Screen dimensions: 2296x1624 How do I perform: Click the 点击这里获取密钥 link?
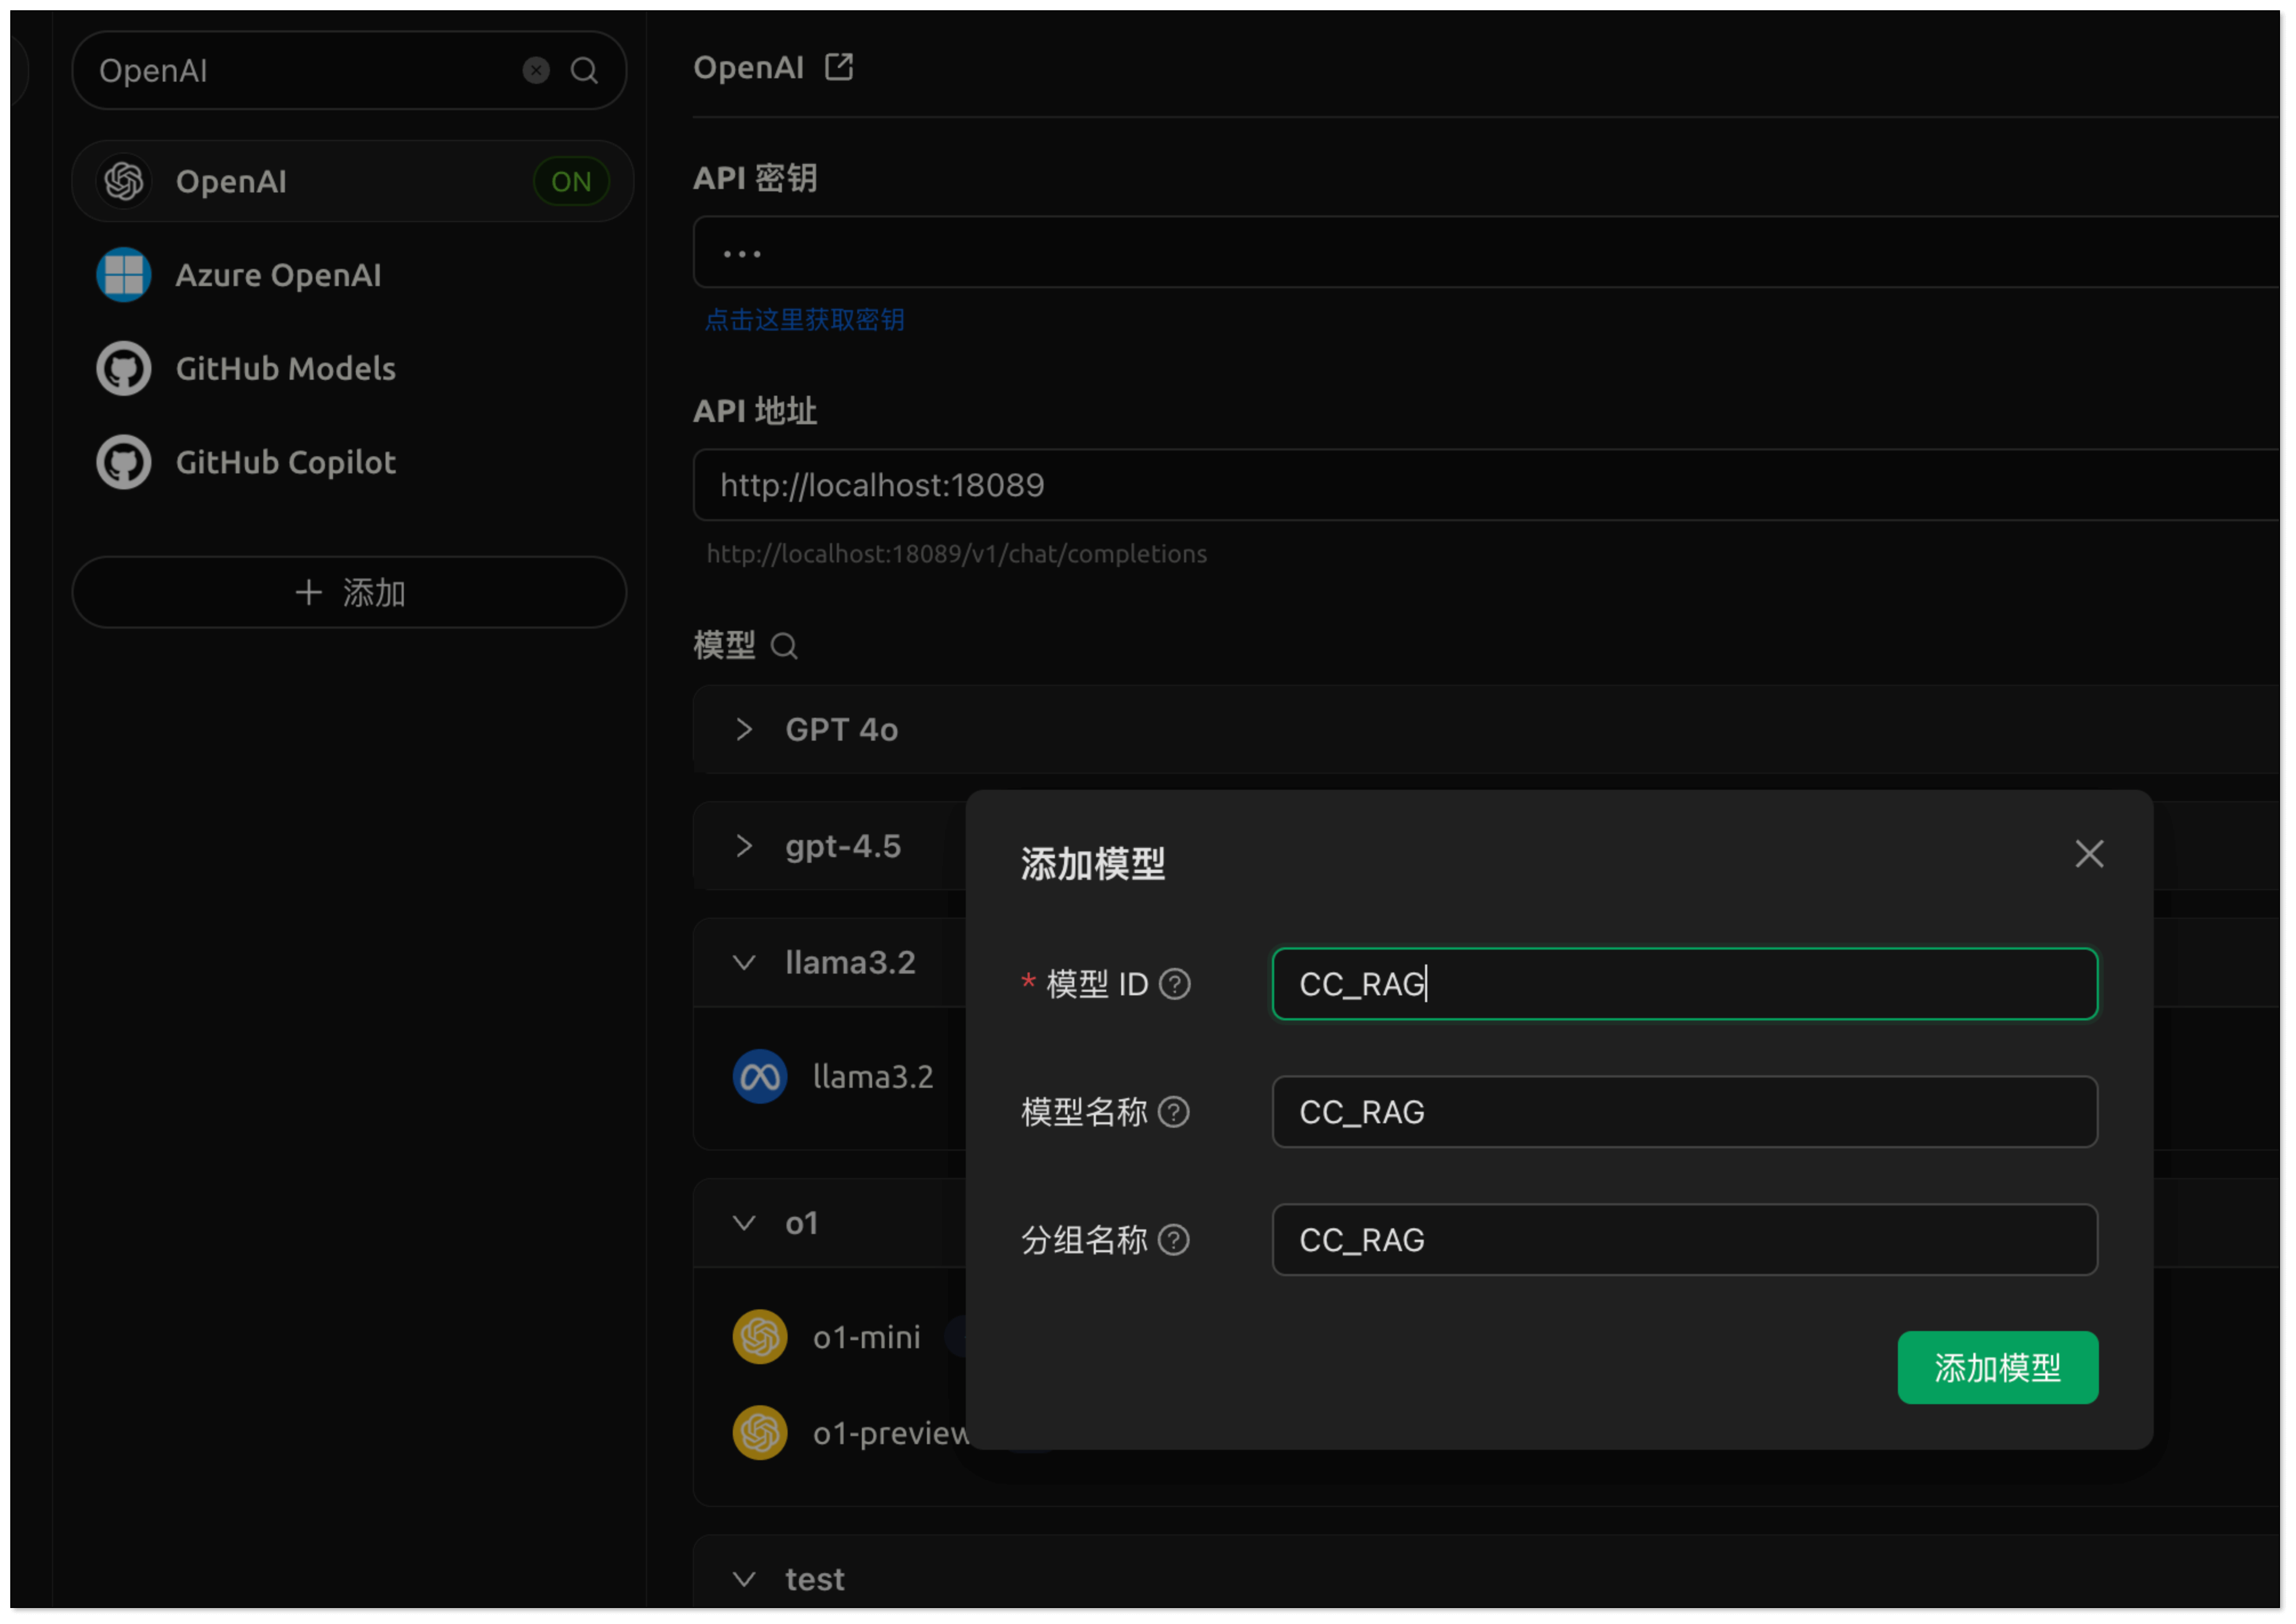point(804,320)
